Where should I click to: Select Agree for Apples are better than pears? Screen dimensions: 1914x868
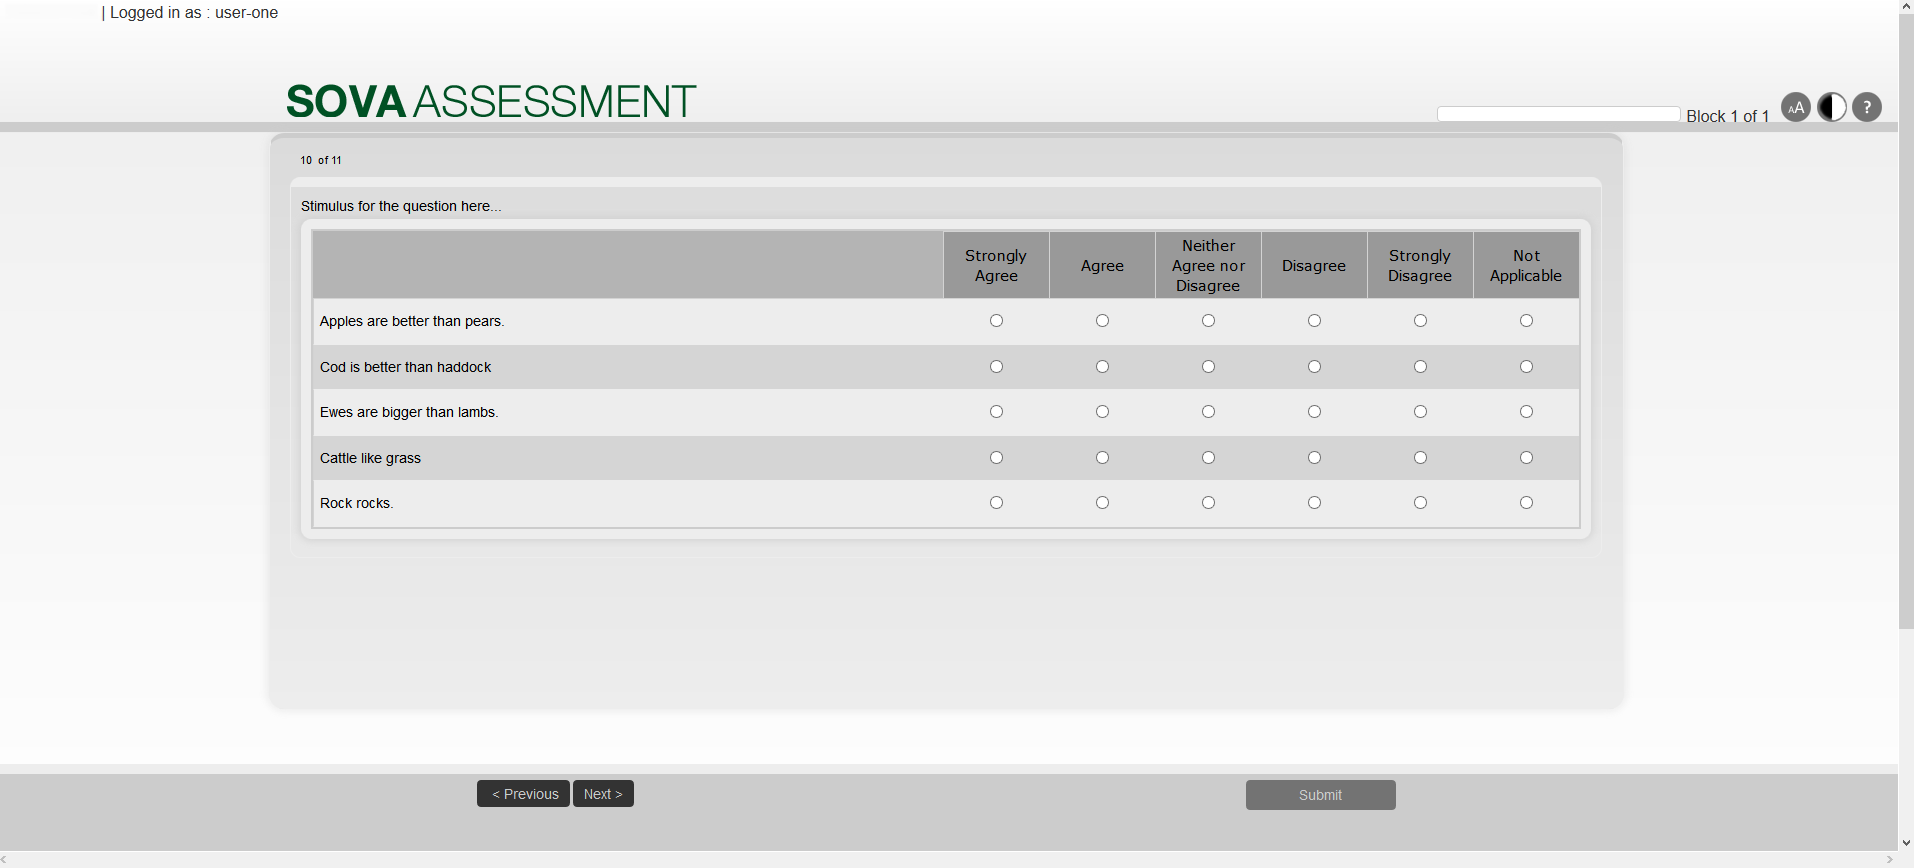point(1102,321)
